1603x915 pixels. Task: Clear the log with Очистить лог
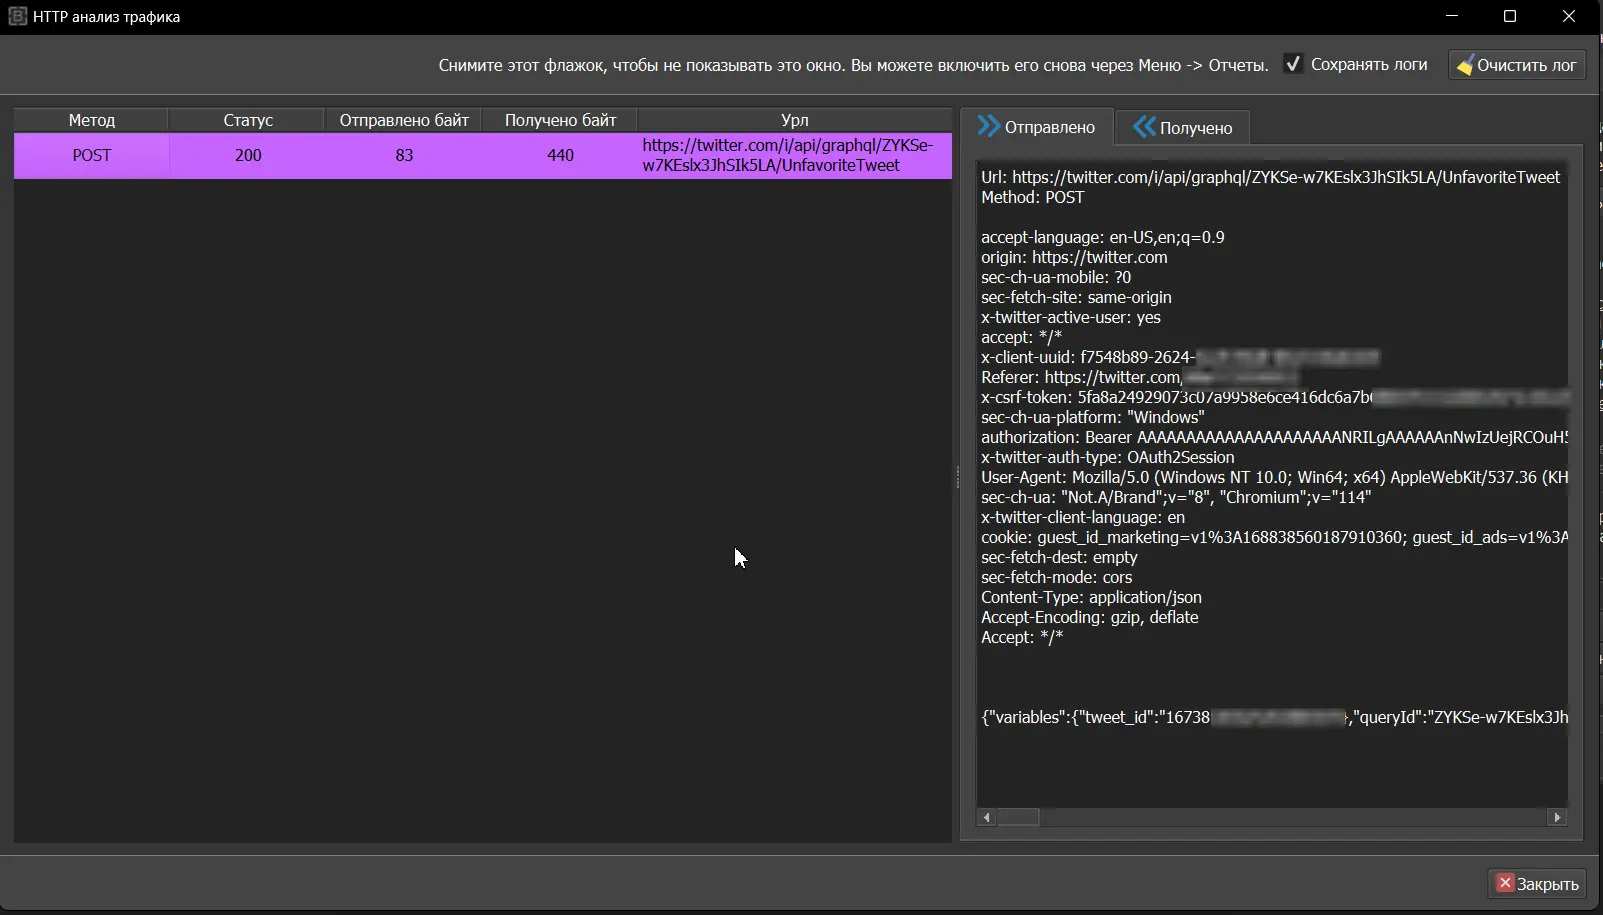coord(1517,65)
